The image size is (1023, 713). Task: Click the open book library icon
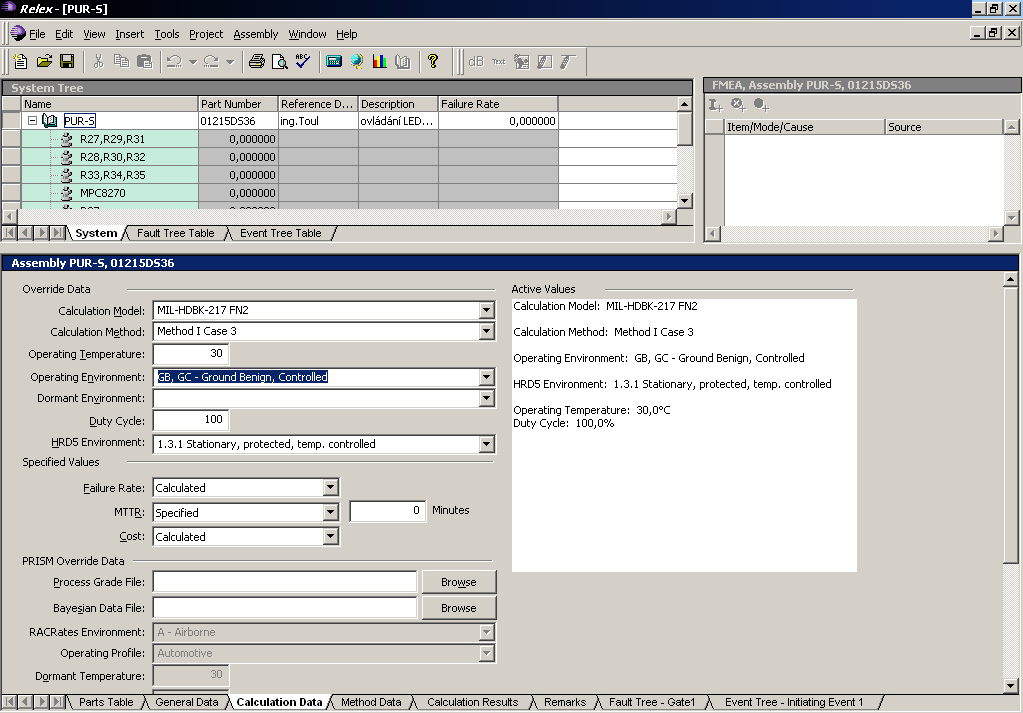coord(403,61)
